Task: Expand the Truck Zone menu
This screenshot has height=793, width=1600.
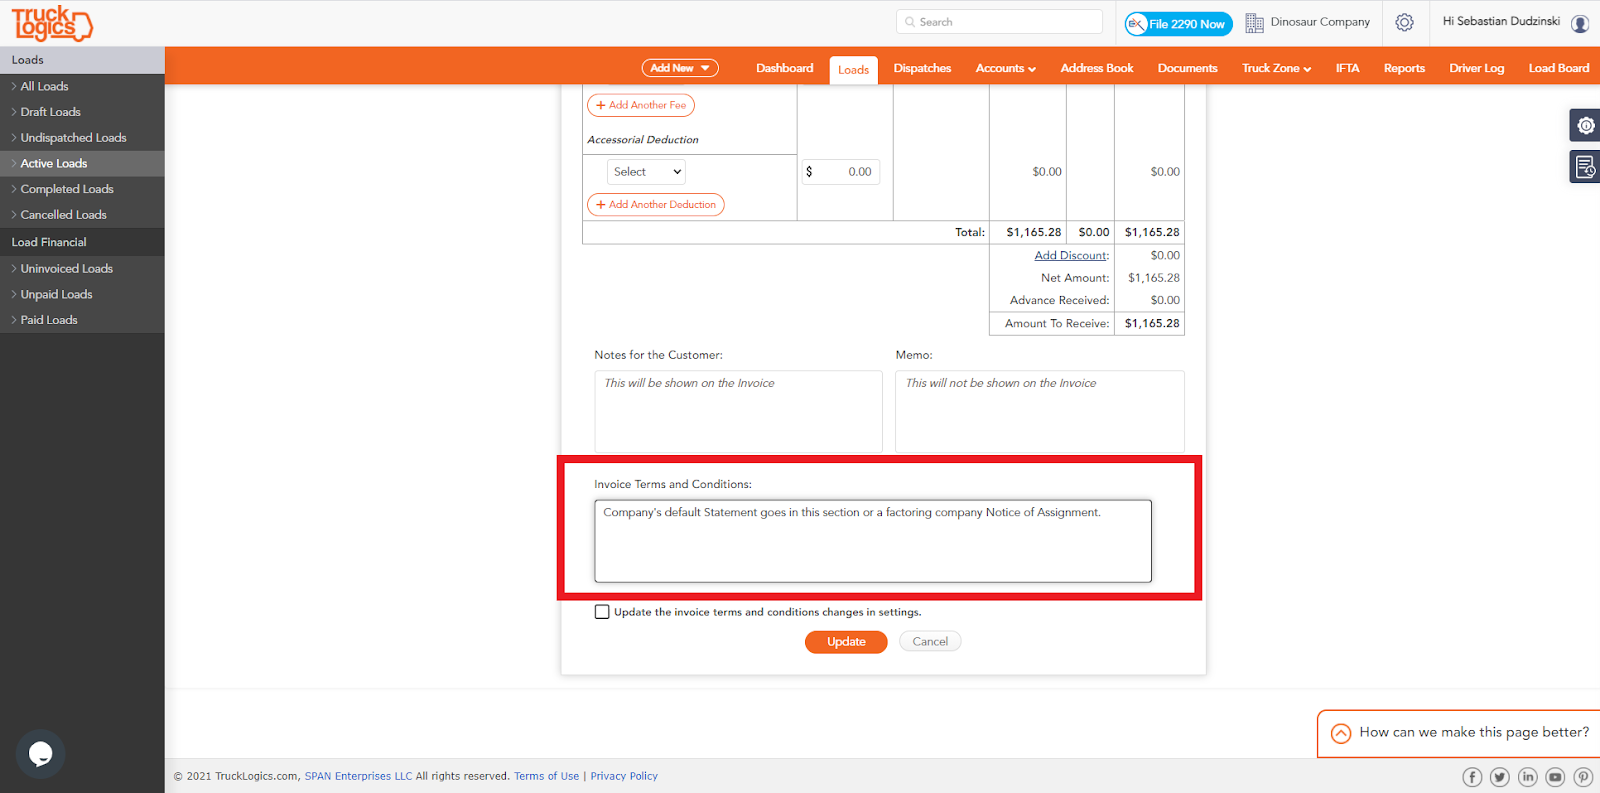Action: click(1276, 68)
